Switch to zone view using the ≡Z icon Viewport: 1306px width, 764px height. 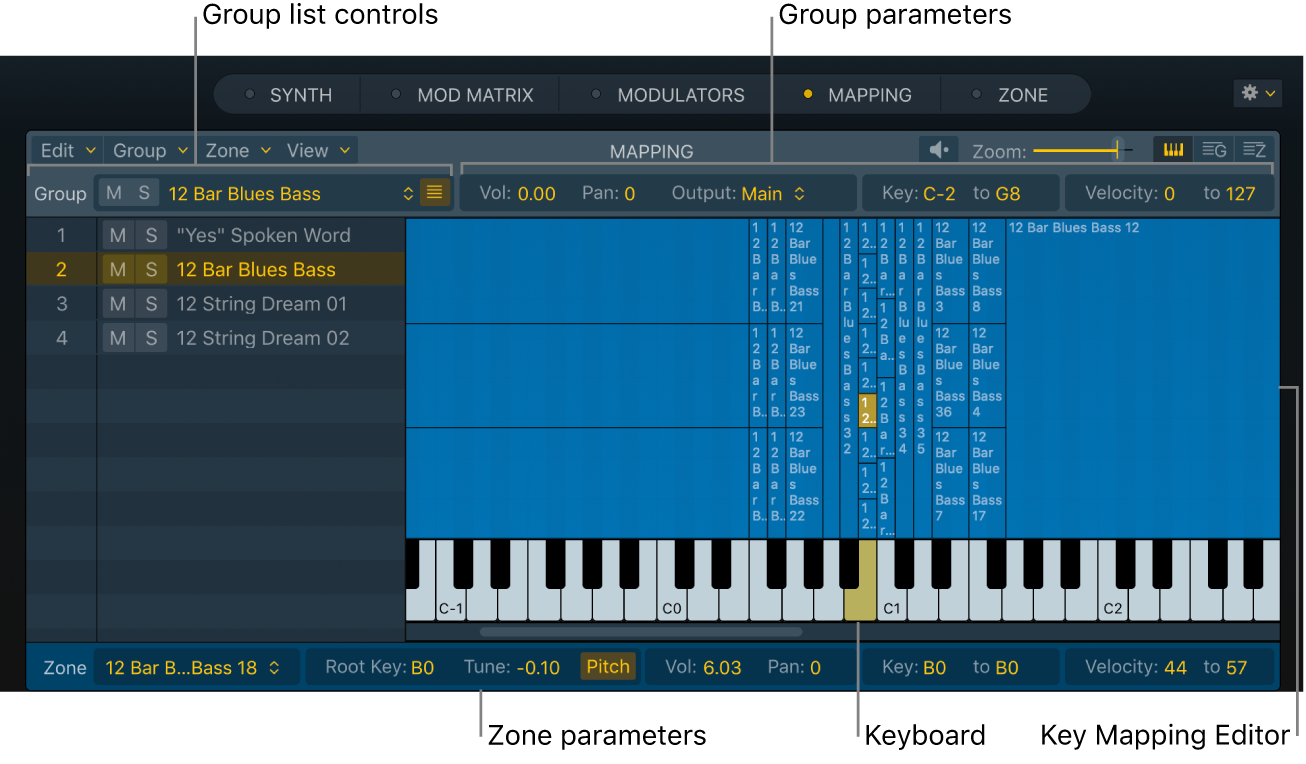click(1253, 149)
